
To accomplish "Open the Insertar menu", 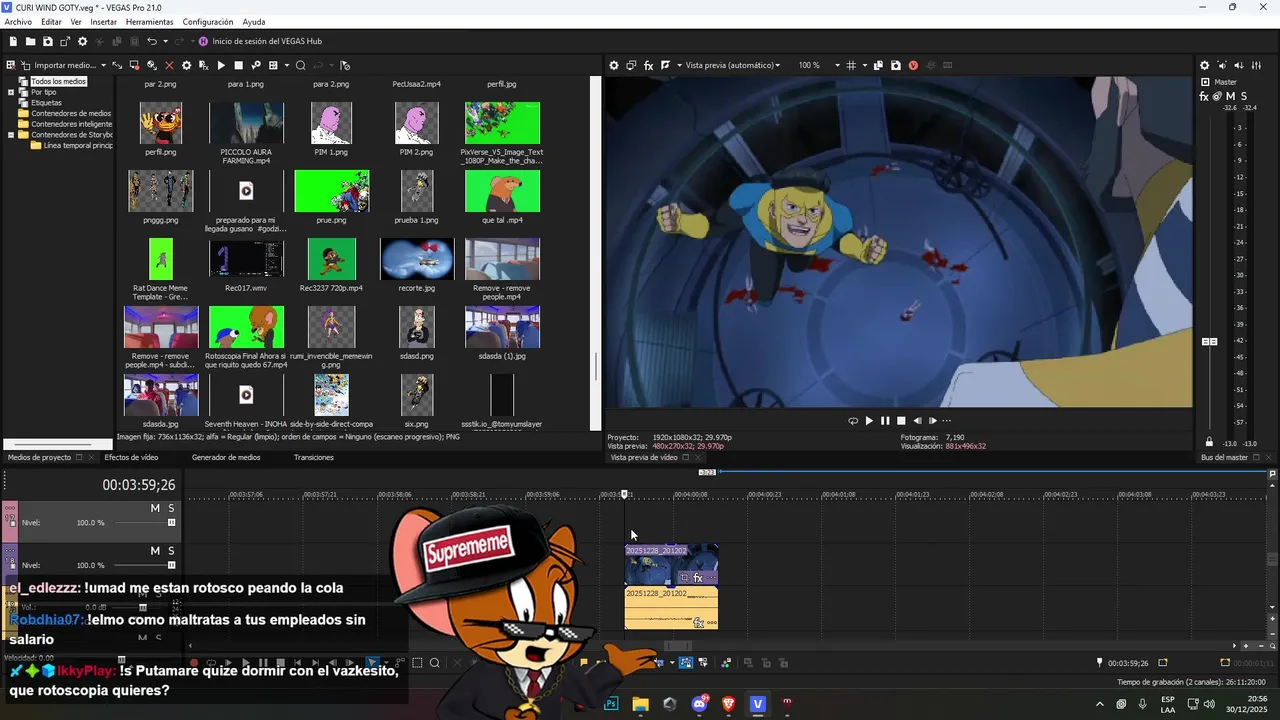I will 103,21.
